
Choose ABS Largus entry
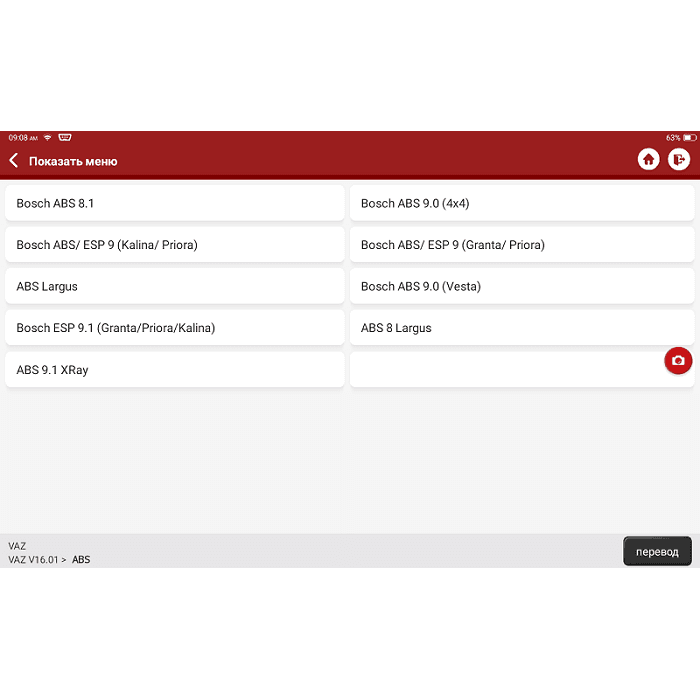[175, 286]
